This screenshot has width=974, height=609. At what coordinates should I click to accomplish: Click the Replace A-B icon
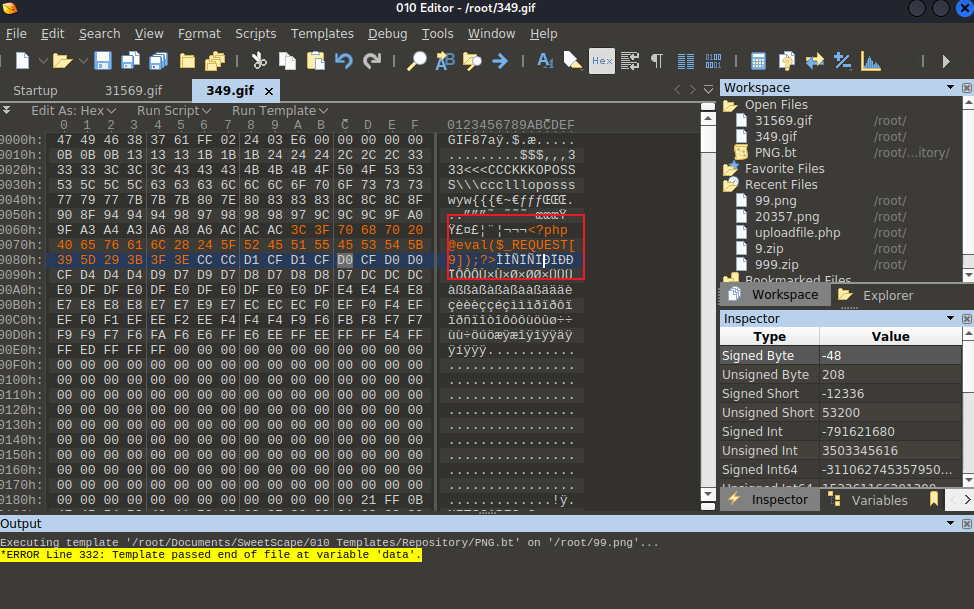click(445, 61)
